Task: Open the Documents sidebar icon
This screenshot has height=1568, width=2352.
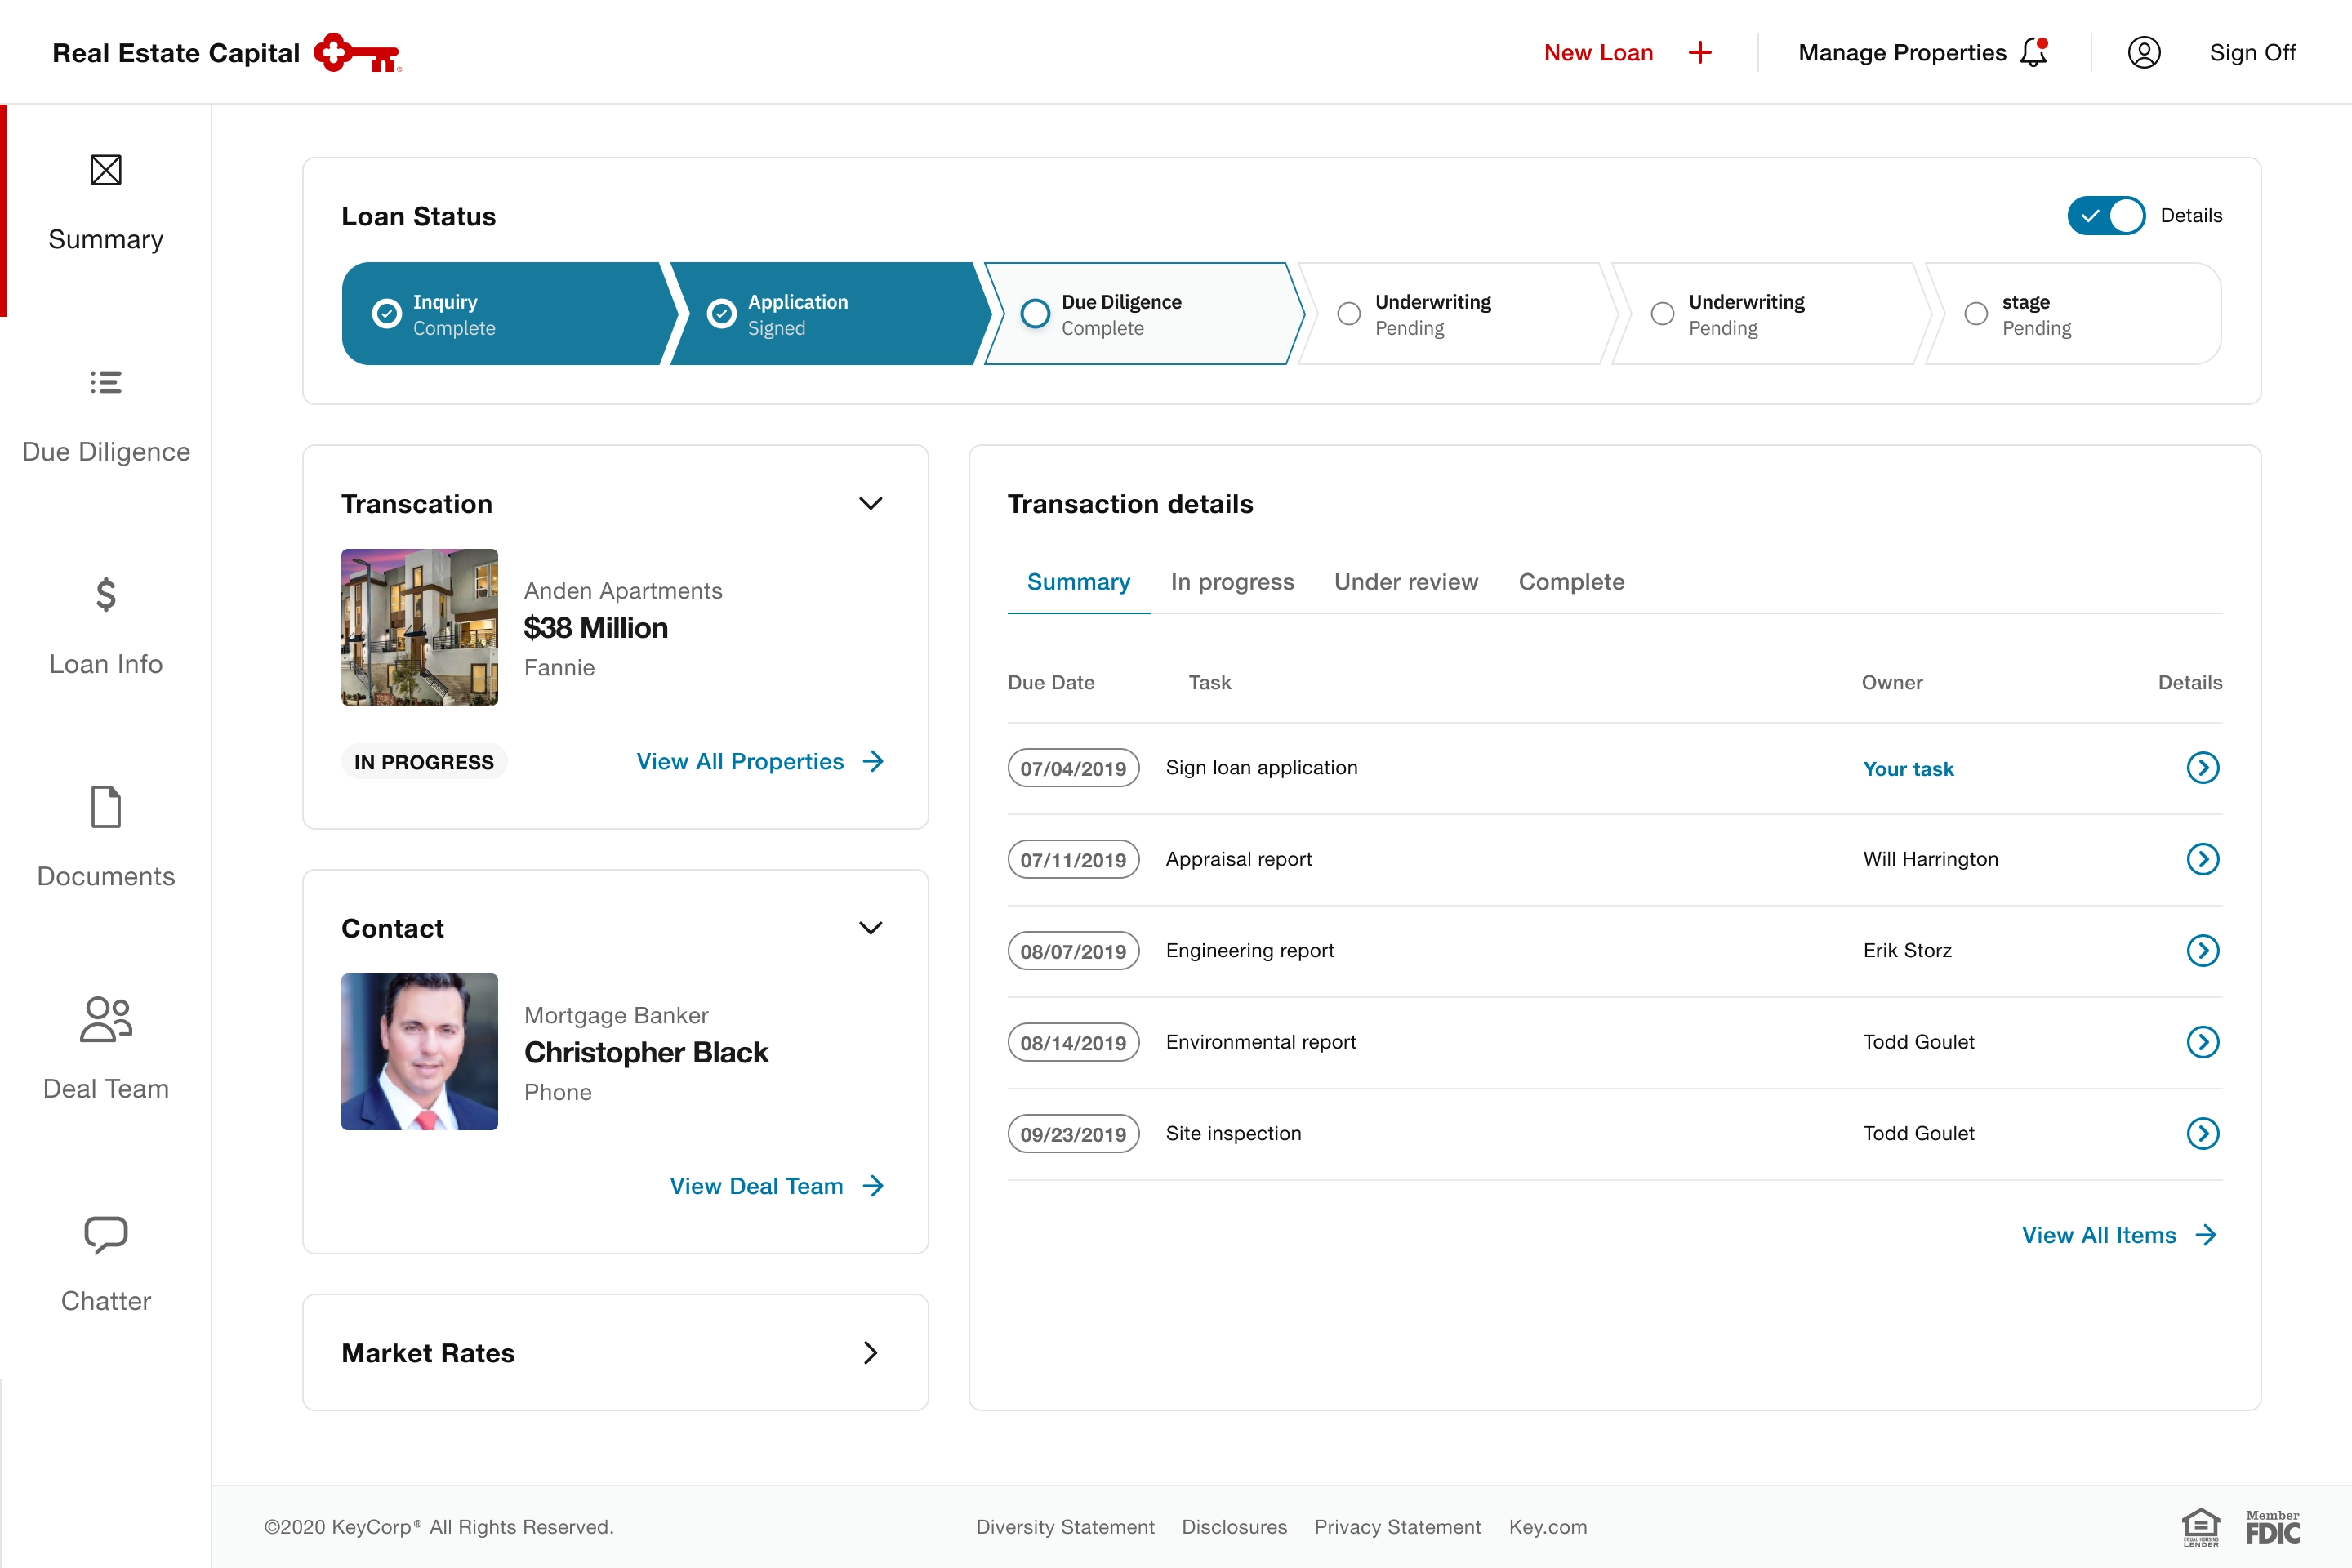Action: 105,807
